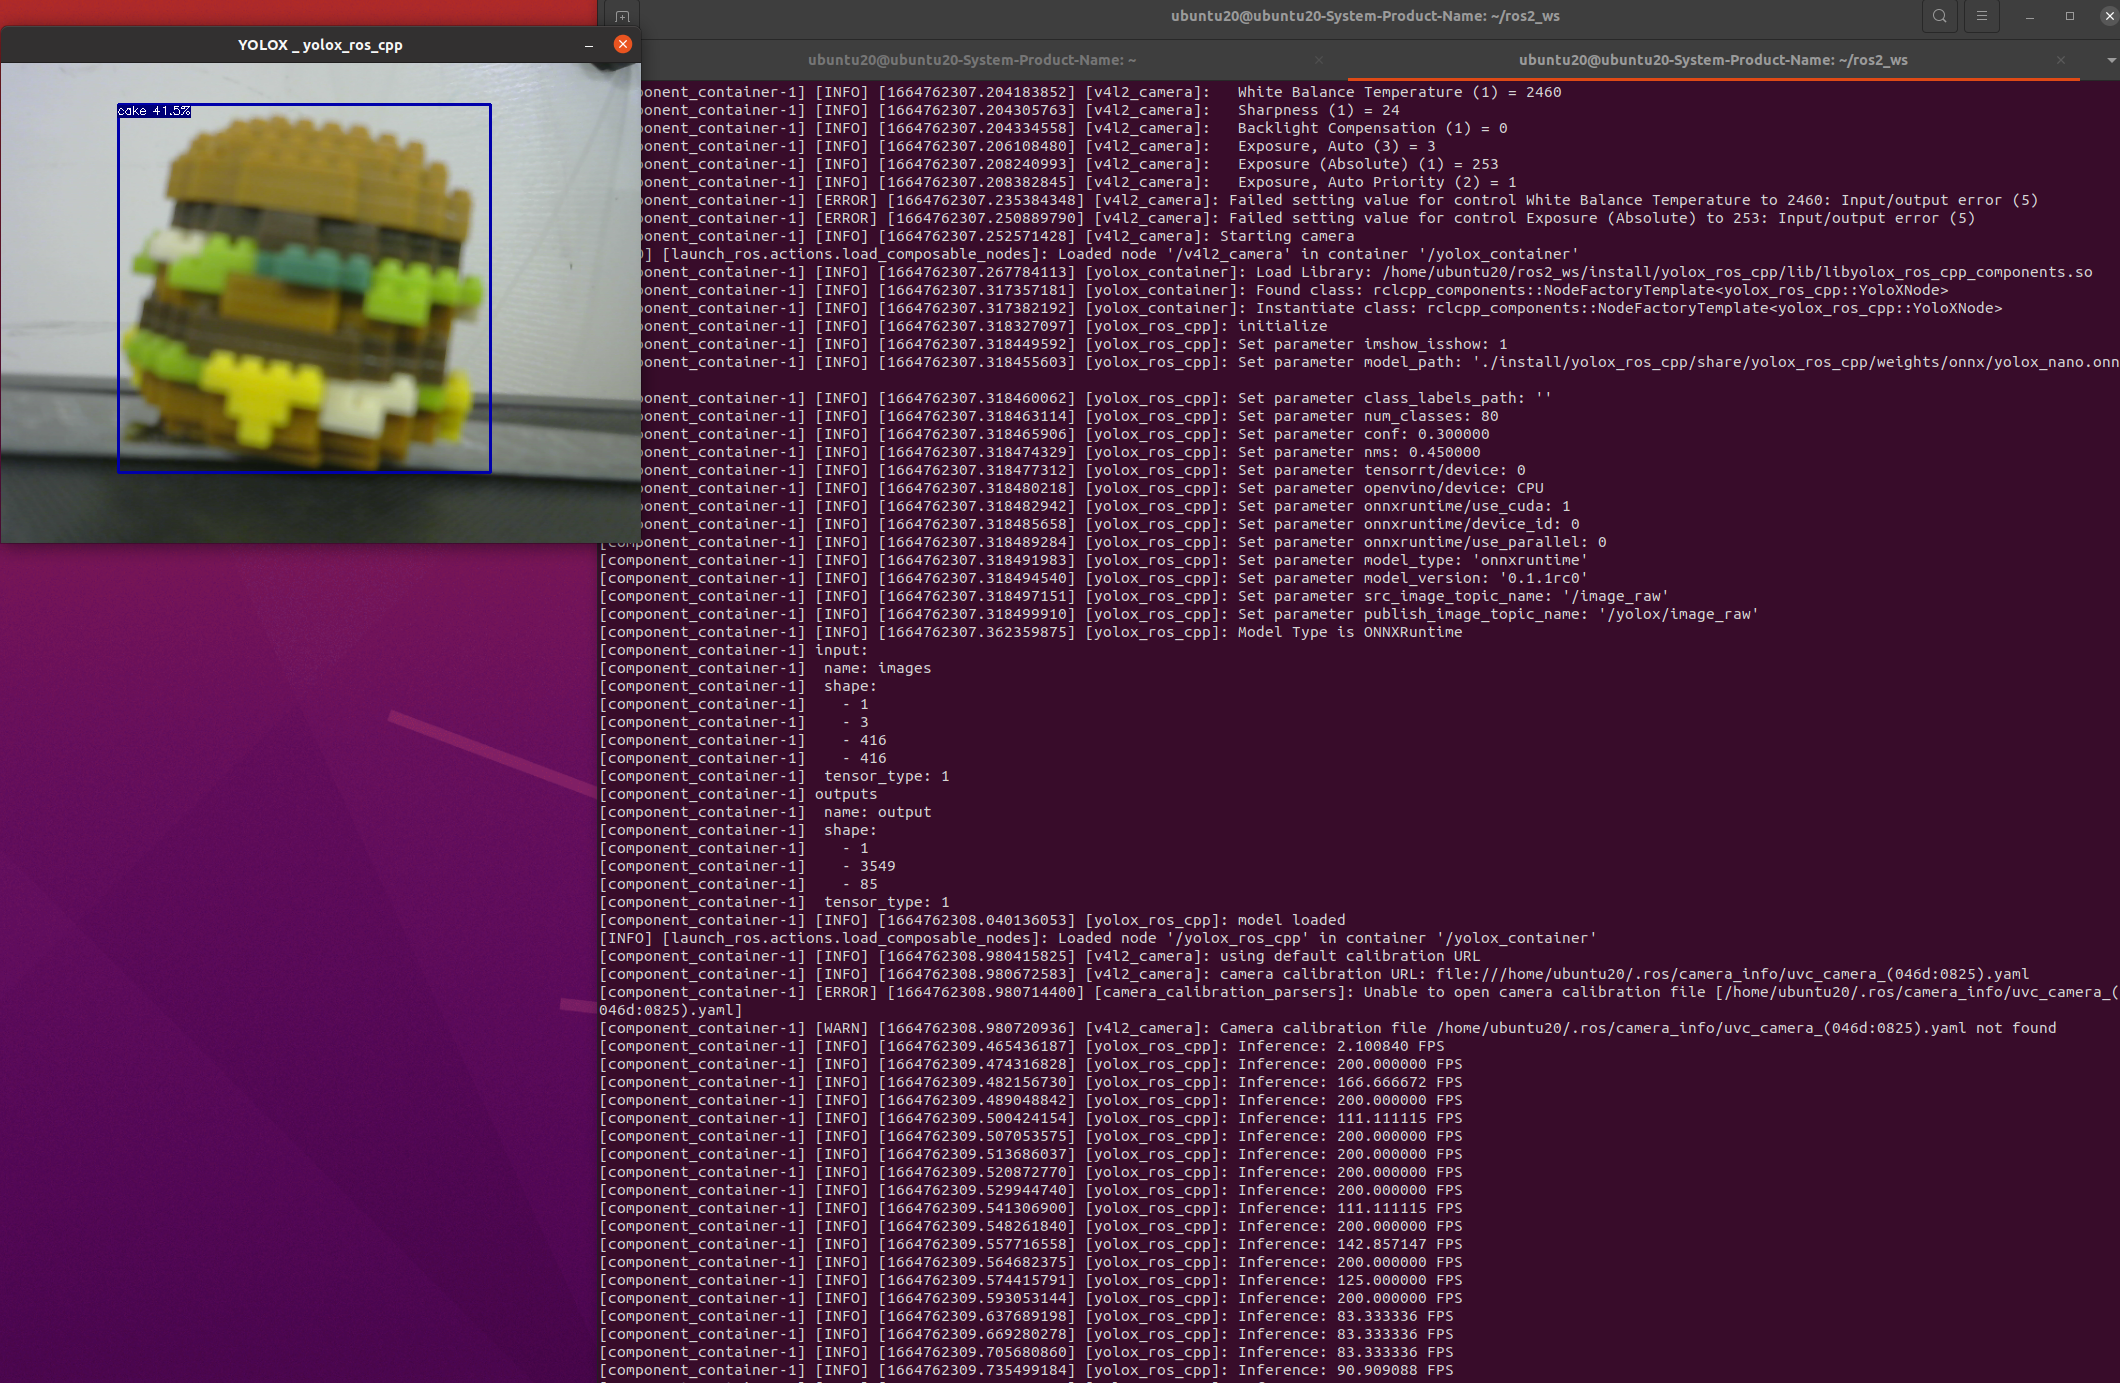This screenshot has width=2120, height=1383.
Task: Select the ubuntu20 ~/ros2_ws terminal tab
Action: (1715, 60)
